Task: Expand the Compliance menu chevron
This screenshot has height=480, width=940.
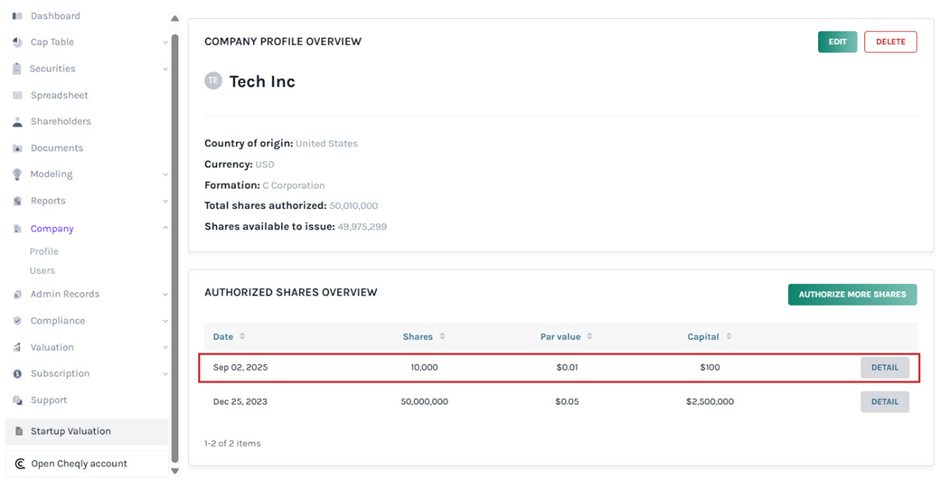Action: coord(165,321)
